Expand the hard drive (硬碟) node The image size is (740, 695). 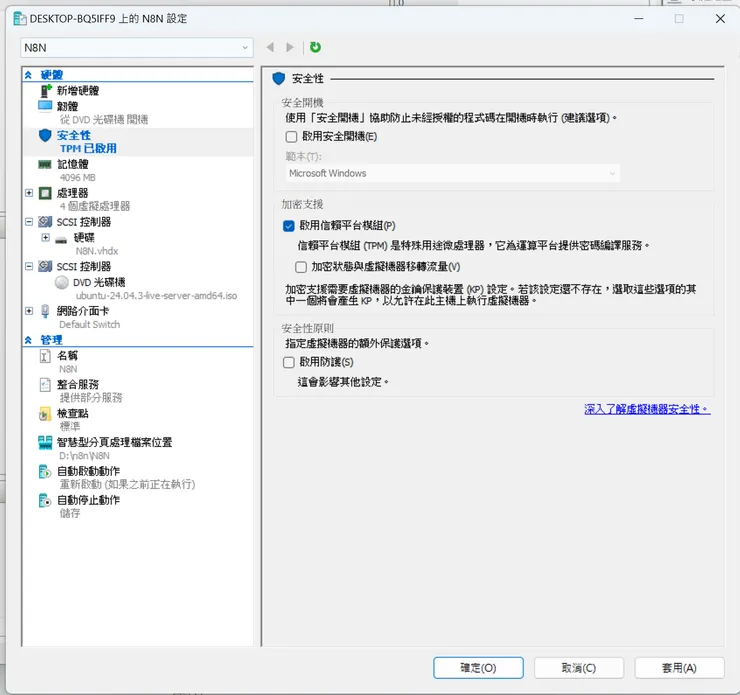45,237
